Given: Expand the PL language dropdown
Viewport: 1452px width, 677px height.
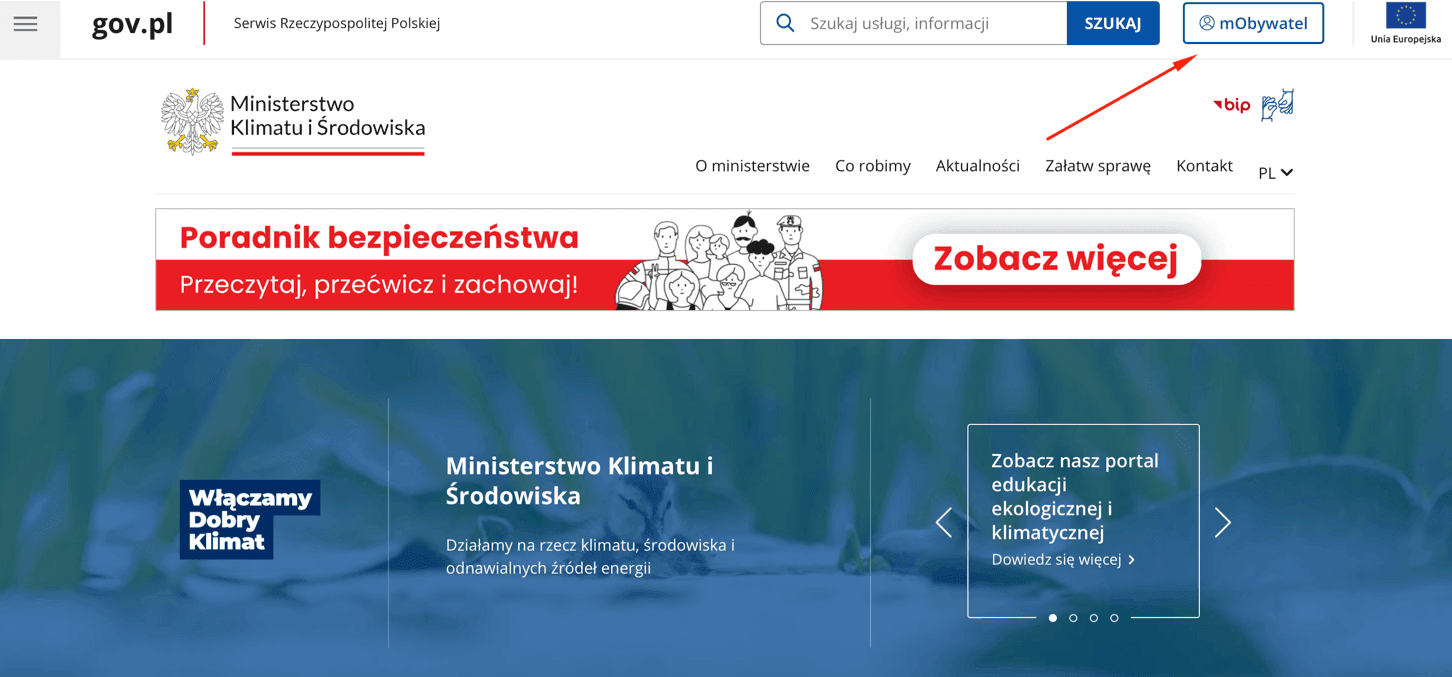Looking at the screenshot, I should [x=1275, y=173].
